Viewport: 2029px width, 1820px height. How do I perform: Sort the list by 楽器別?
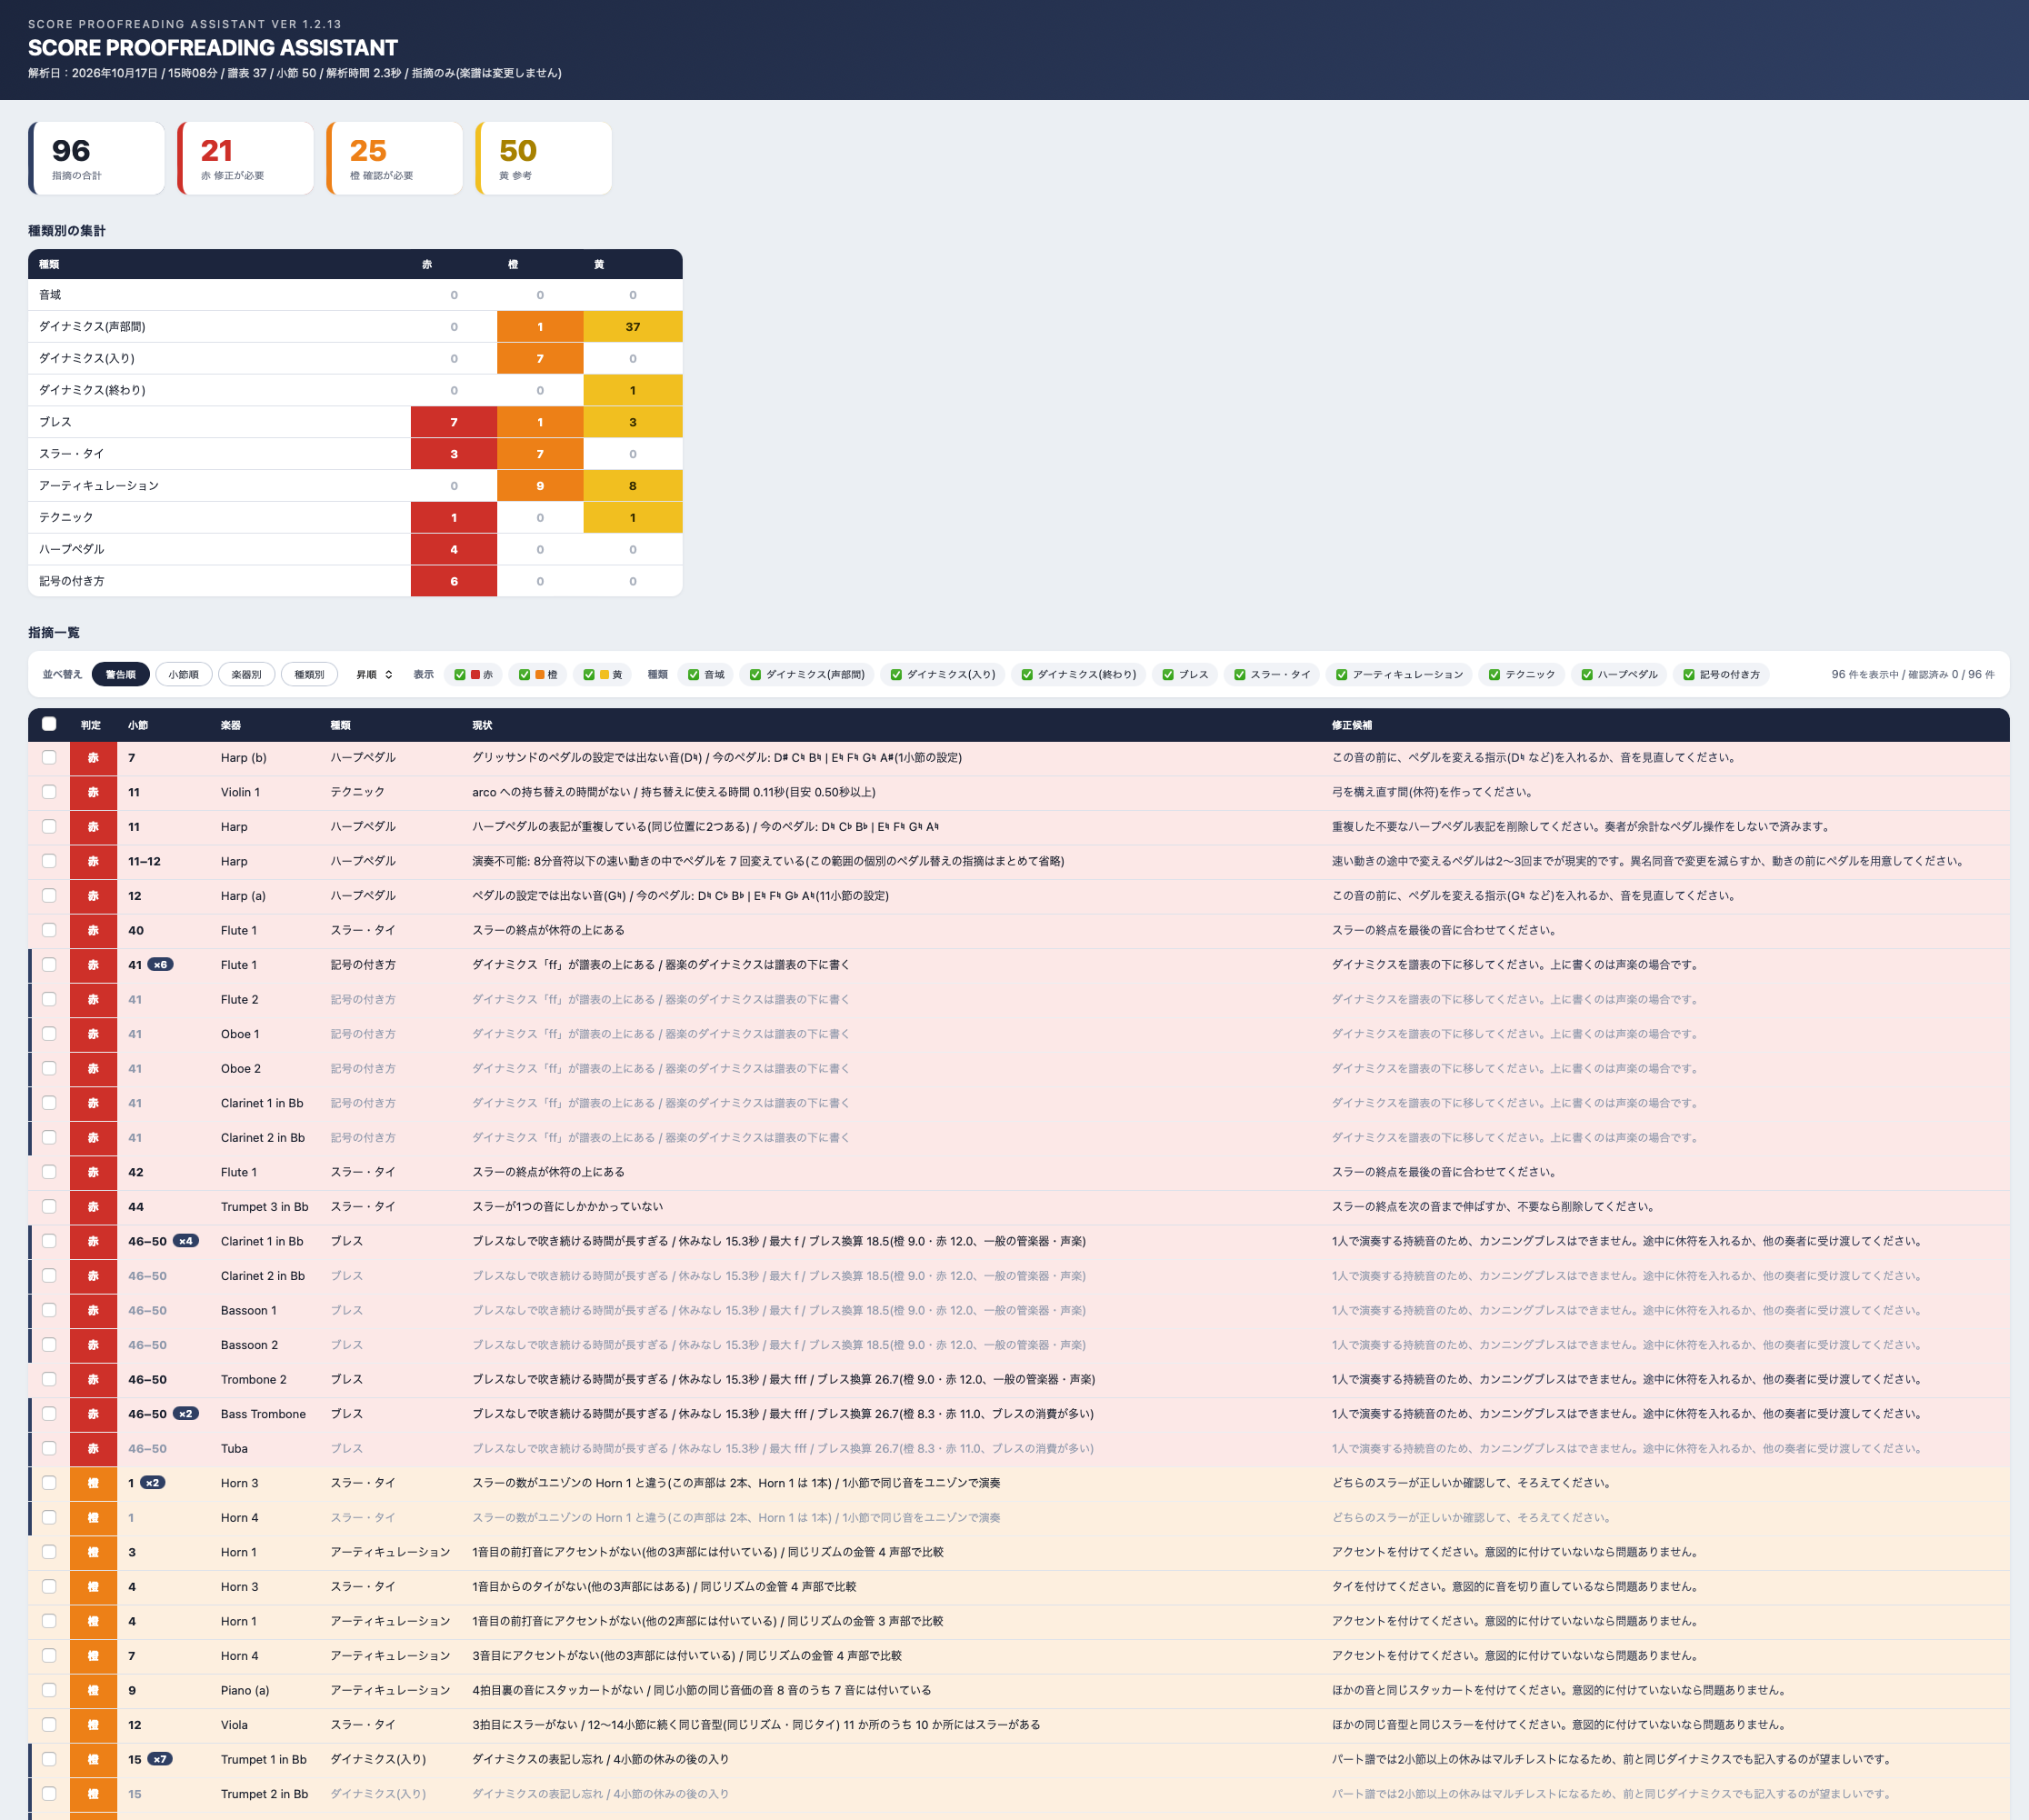246,674
